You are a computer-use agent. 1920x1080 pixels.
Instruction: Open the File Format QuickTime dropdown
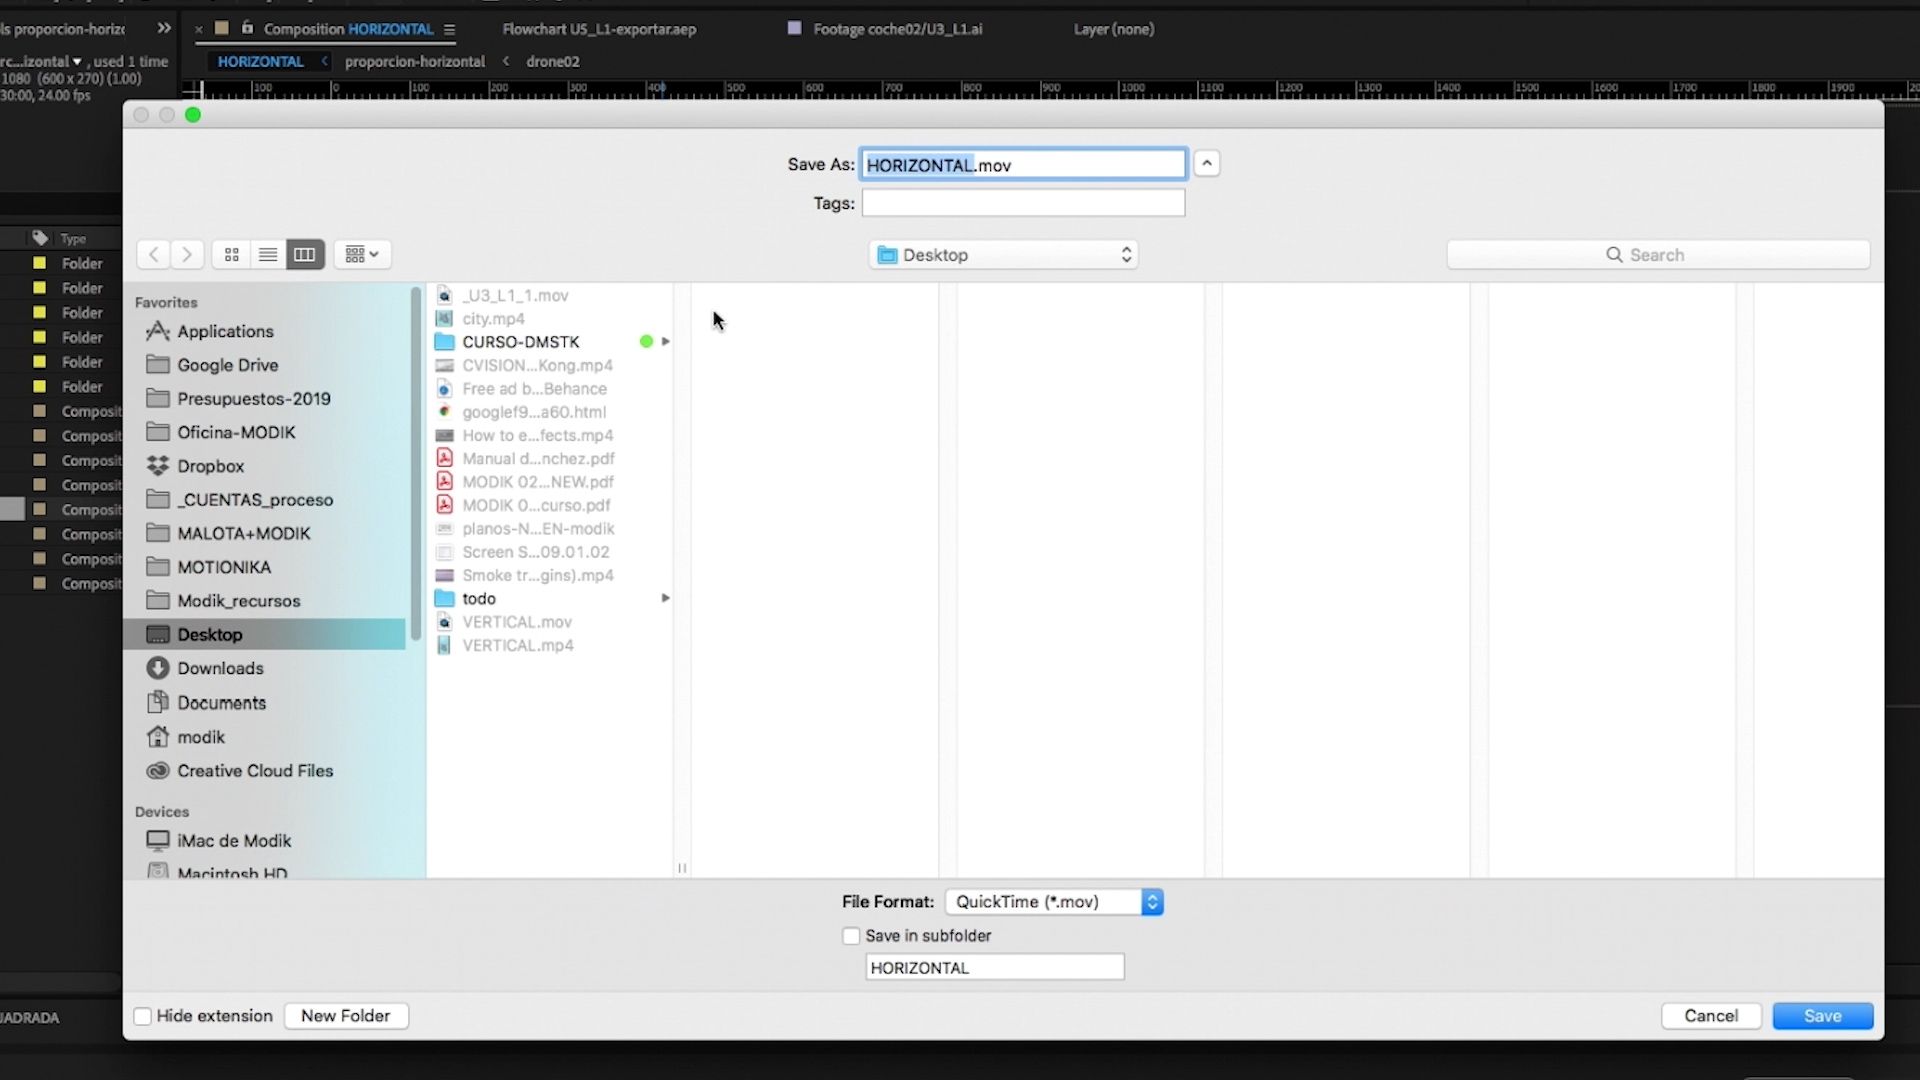1054,902
